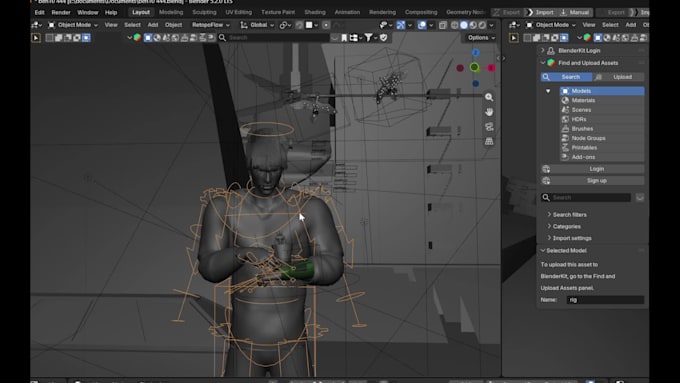The width and height of the screenshot is (680, 383).
Task: Switch to the UV Editing workspace tab
Action: click(x=239, y=12)
